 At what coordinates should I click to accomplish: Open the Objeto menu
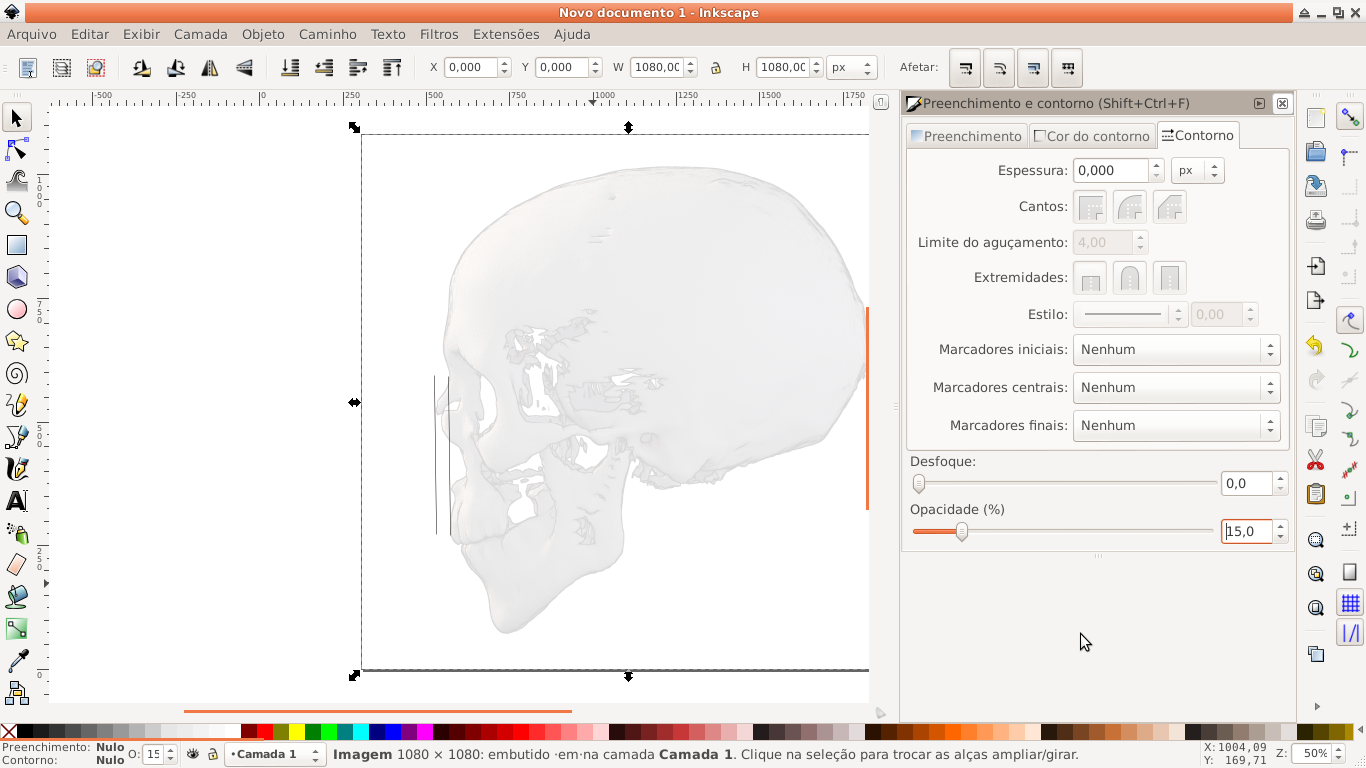click(x=263, y=34)
